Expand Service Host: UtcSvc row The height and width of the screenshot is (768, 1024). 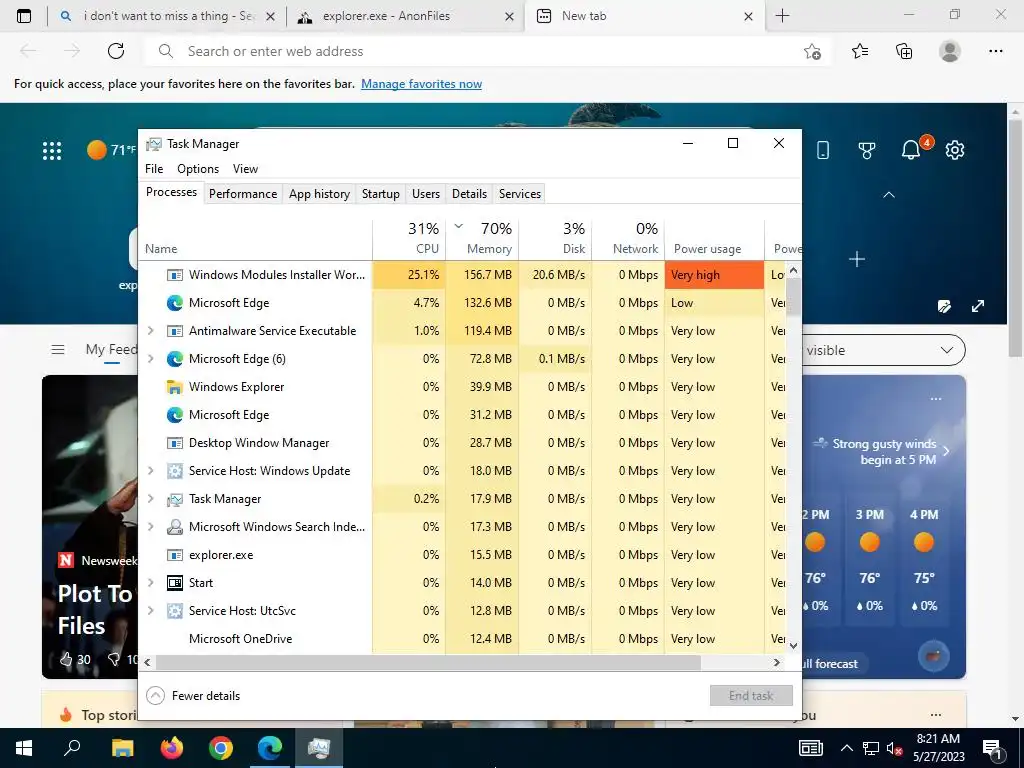click(151, 611)
